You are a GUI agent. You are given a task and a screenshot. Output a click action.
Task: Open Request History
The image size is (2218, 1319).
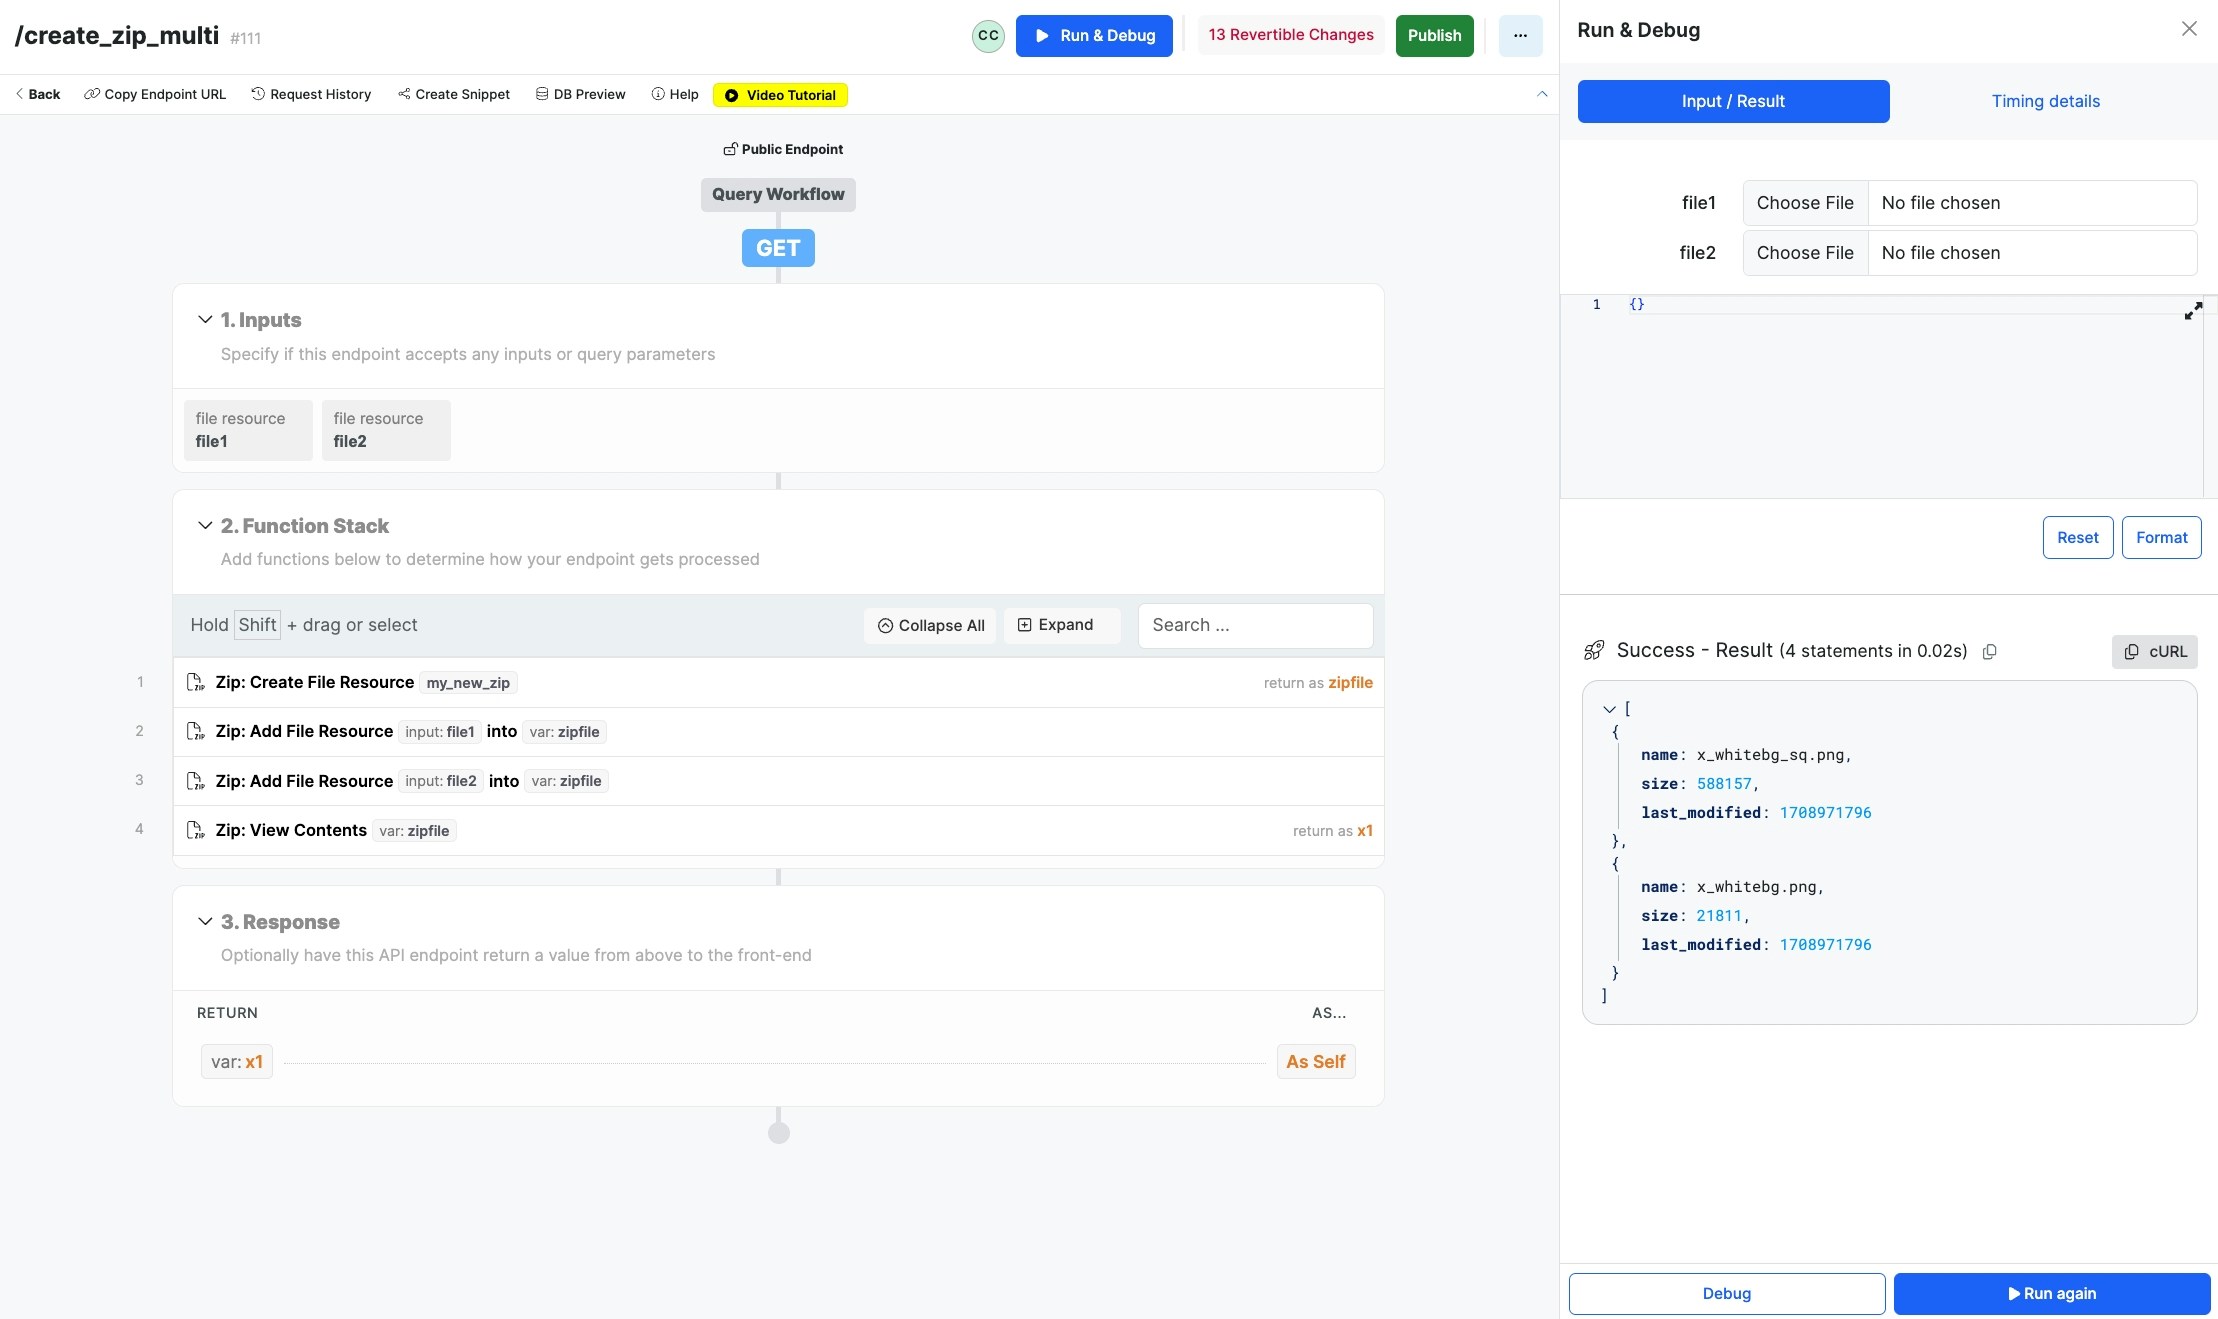tap(311, 95)
